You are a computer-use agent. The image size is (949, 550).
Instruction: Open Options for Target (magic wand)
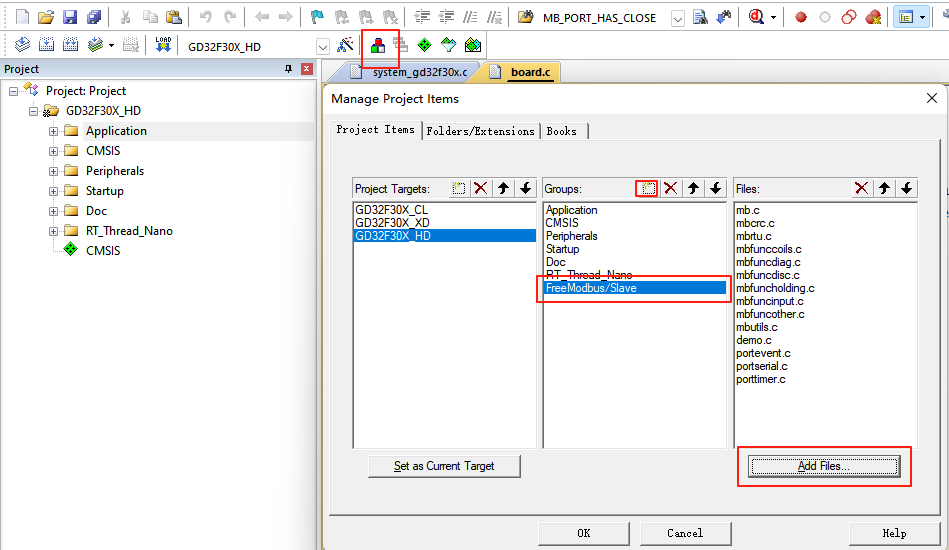[x=346, y=44]
